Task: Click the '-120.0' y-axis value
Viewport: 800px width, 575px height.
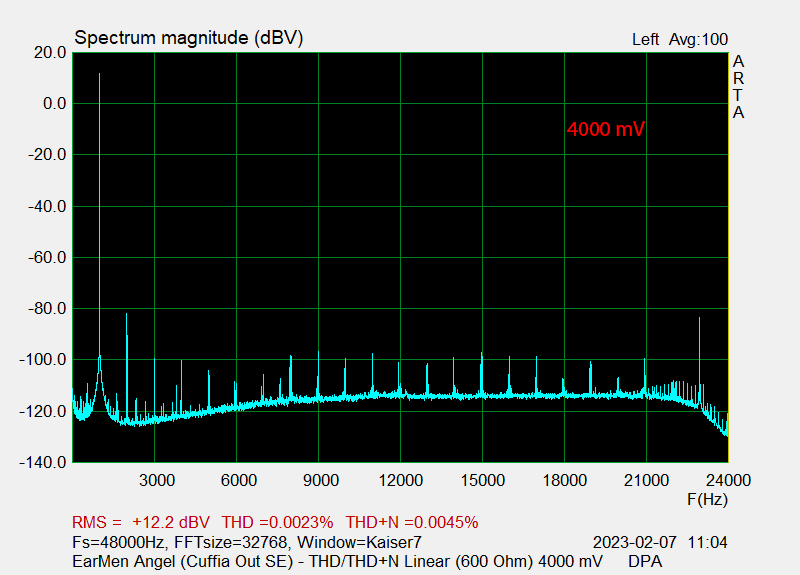Action: coord(43,411)
